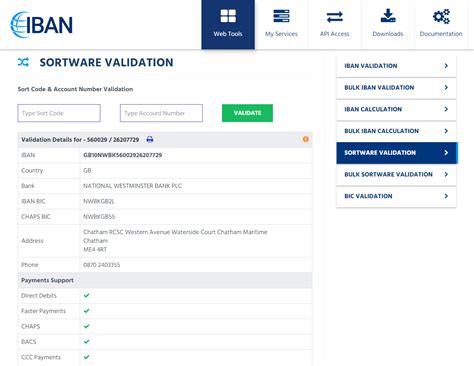
Task: Click the Web Tools grid icon
Action: 228,16
